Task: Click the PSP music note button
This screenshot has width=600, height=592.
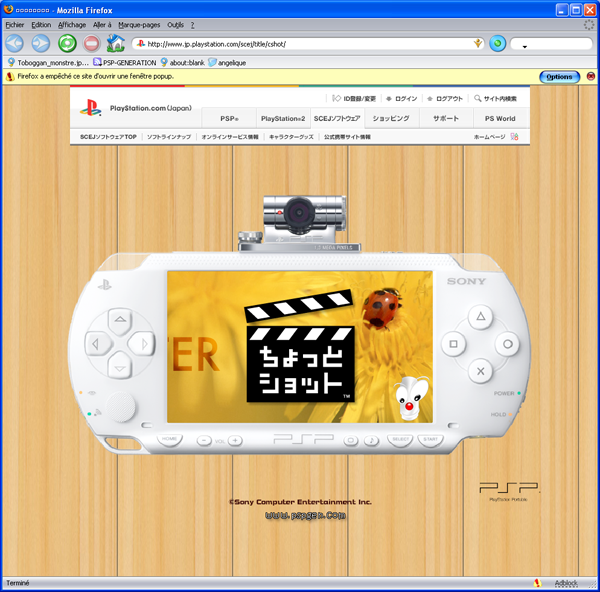Action: click(371, 440)
